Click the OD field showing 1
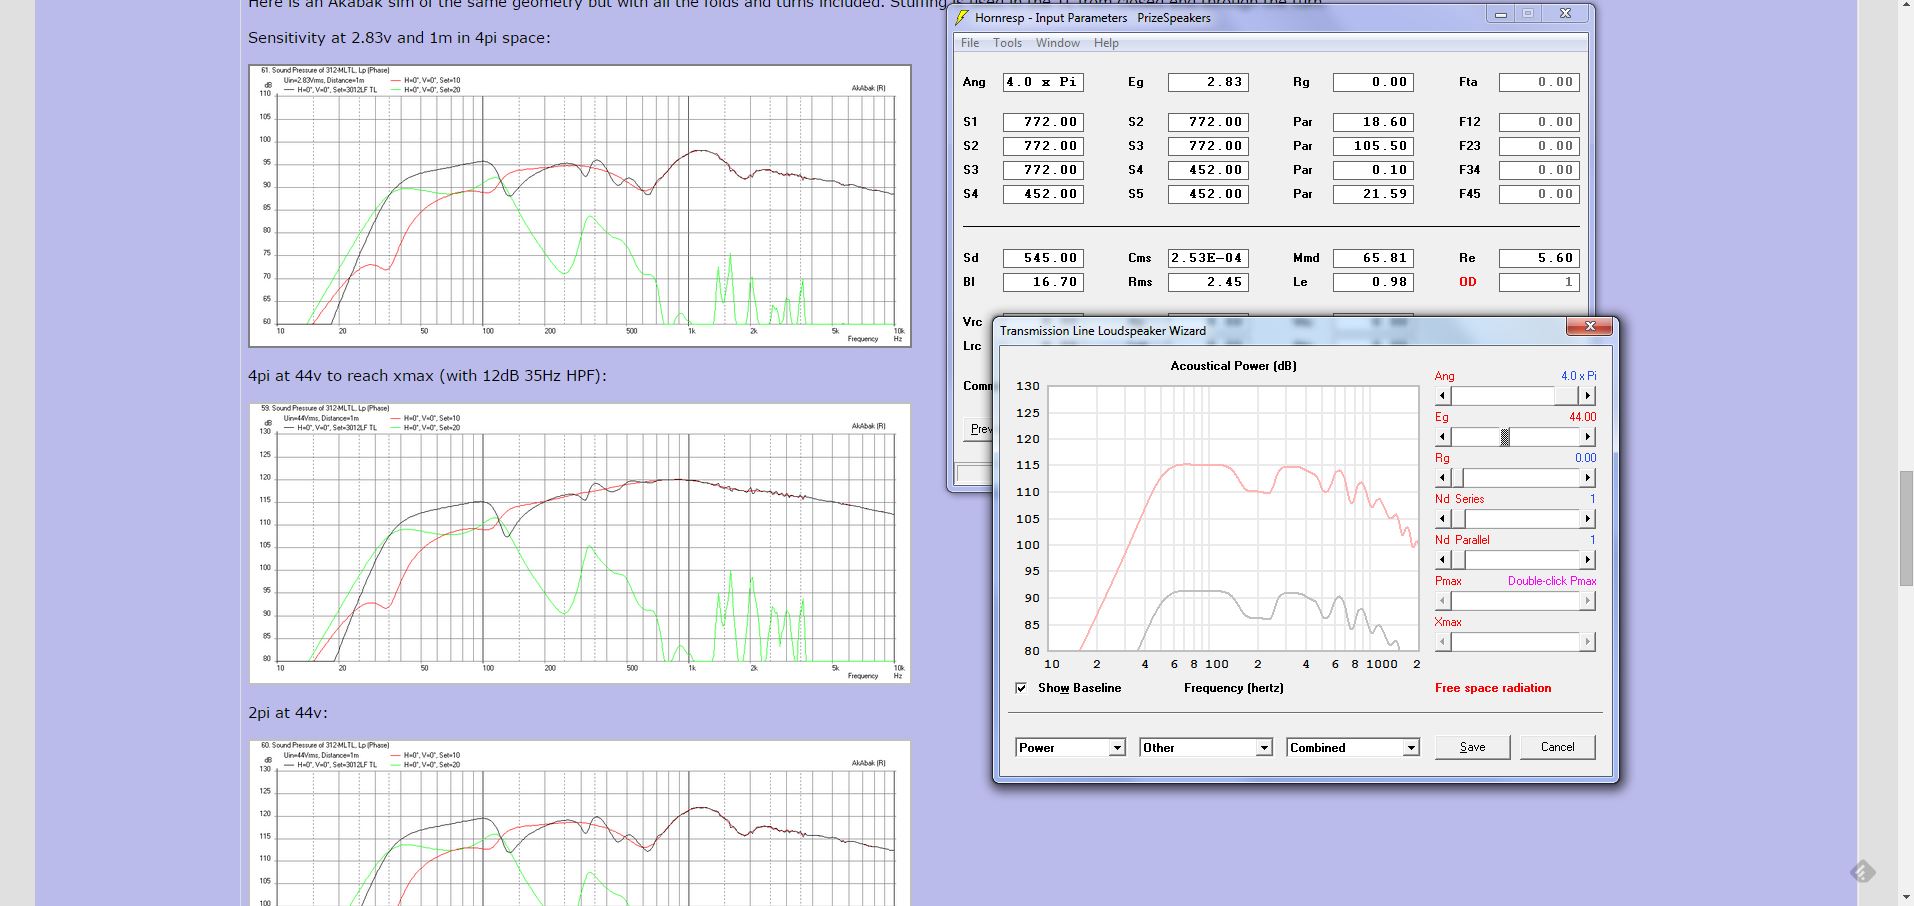 tap(1539, 282)
